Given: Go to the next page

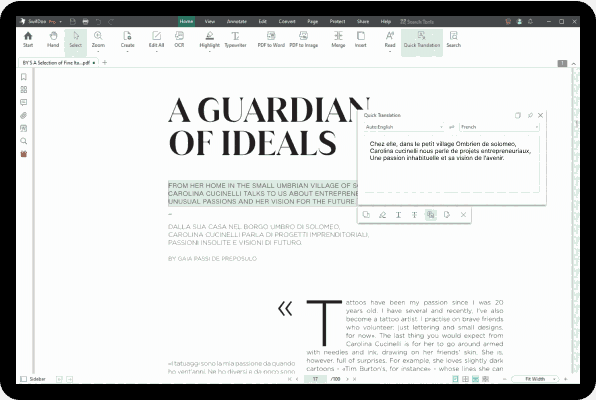Looking at the screenshot, I should [347, 379].
